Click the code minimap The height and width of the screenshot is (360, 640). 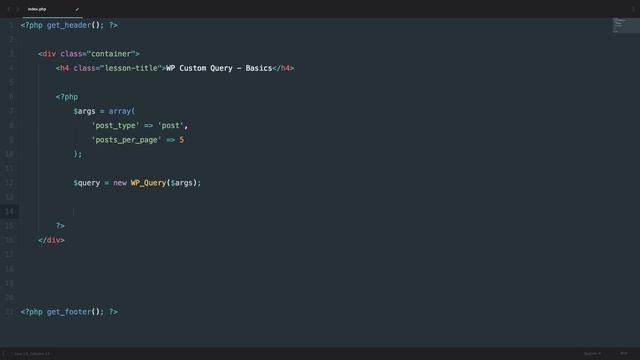[x=626, y=25]
